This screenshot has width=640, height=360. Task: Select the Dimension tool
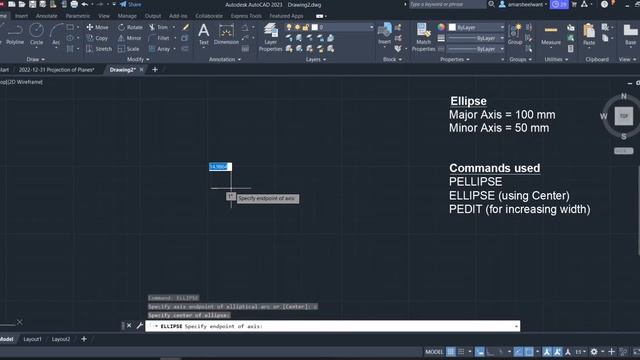pyautogui.click(x=226, y=34)
